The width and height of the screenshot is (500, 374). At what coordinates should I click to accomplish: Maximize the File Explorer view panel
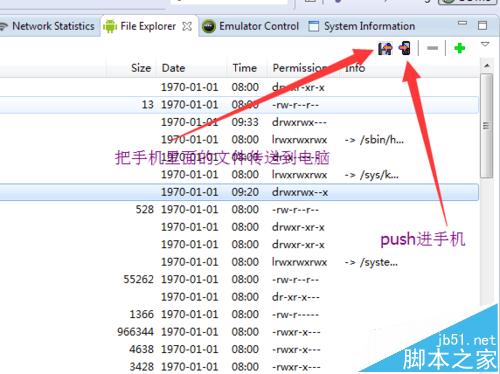point(482,26)
